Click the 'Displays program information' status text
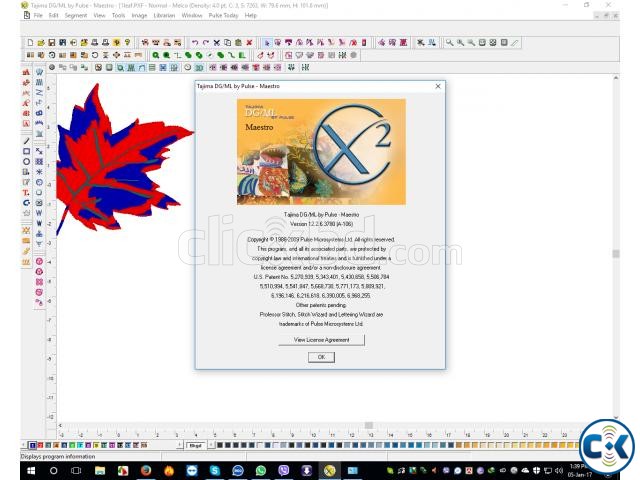 pyautogui.click(x=58, y=456)
